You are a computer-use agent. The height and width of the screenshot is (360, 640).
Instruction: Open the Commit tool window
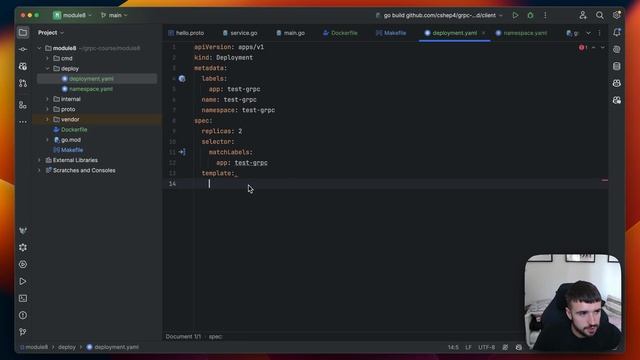click(x=23, y=49)
